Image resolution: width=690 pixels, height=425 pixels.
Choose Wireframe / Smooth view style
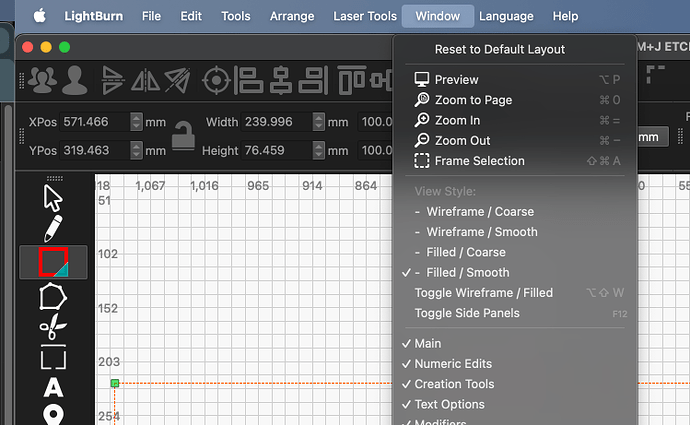[481, 232]
